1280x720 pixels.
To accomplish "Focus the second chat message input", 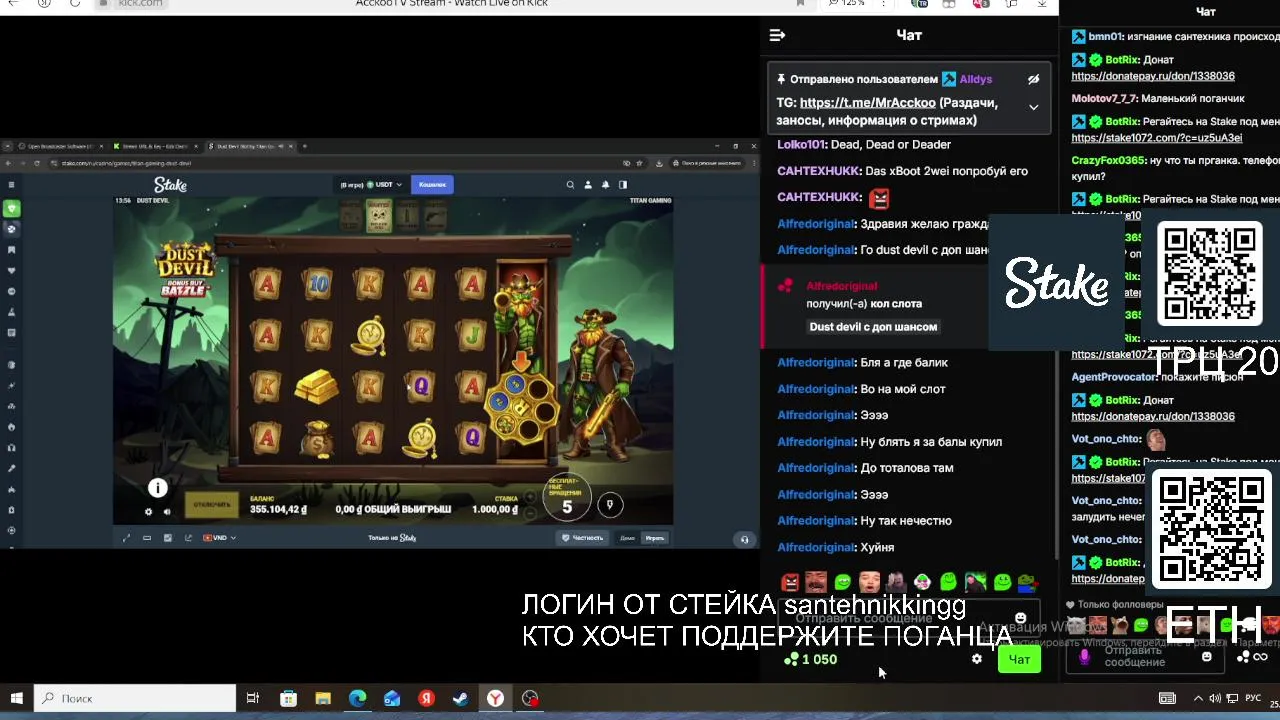I will 1145,656.
